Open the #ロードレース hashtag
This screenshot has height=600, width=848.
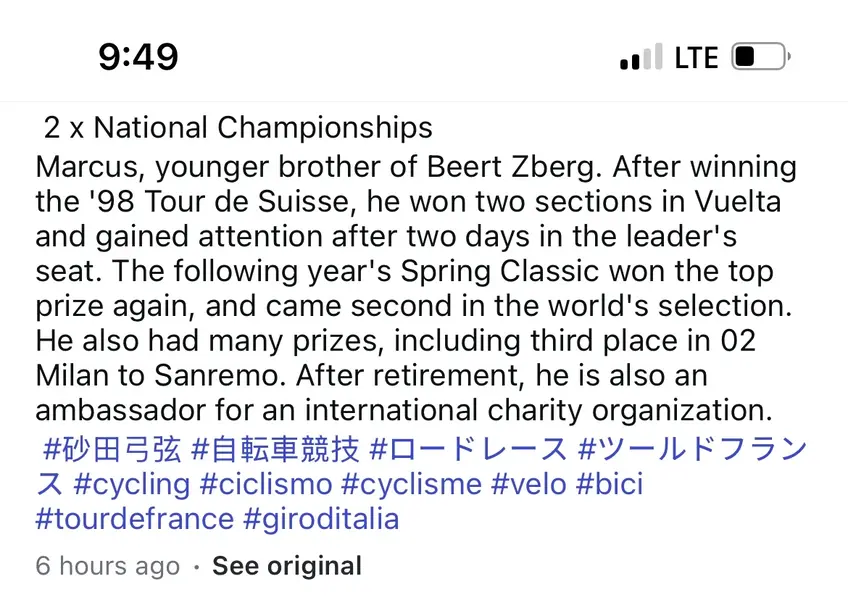pyautogui.click(x=468, y=450)
